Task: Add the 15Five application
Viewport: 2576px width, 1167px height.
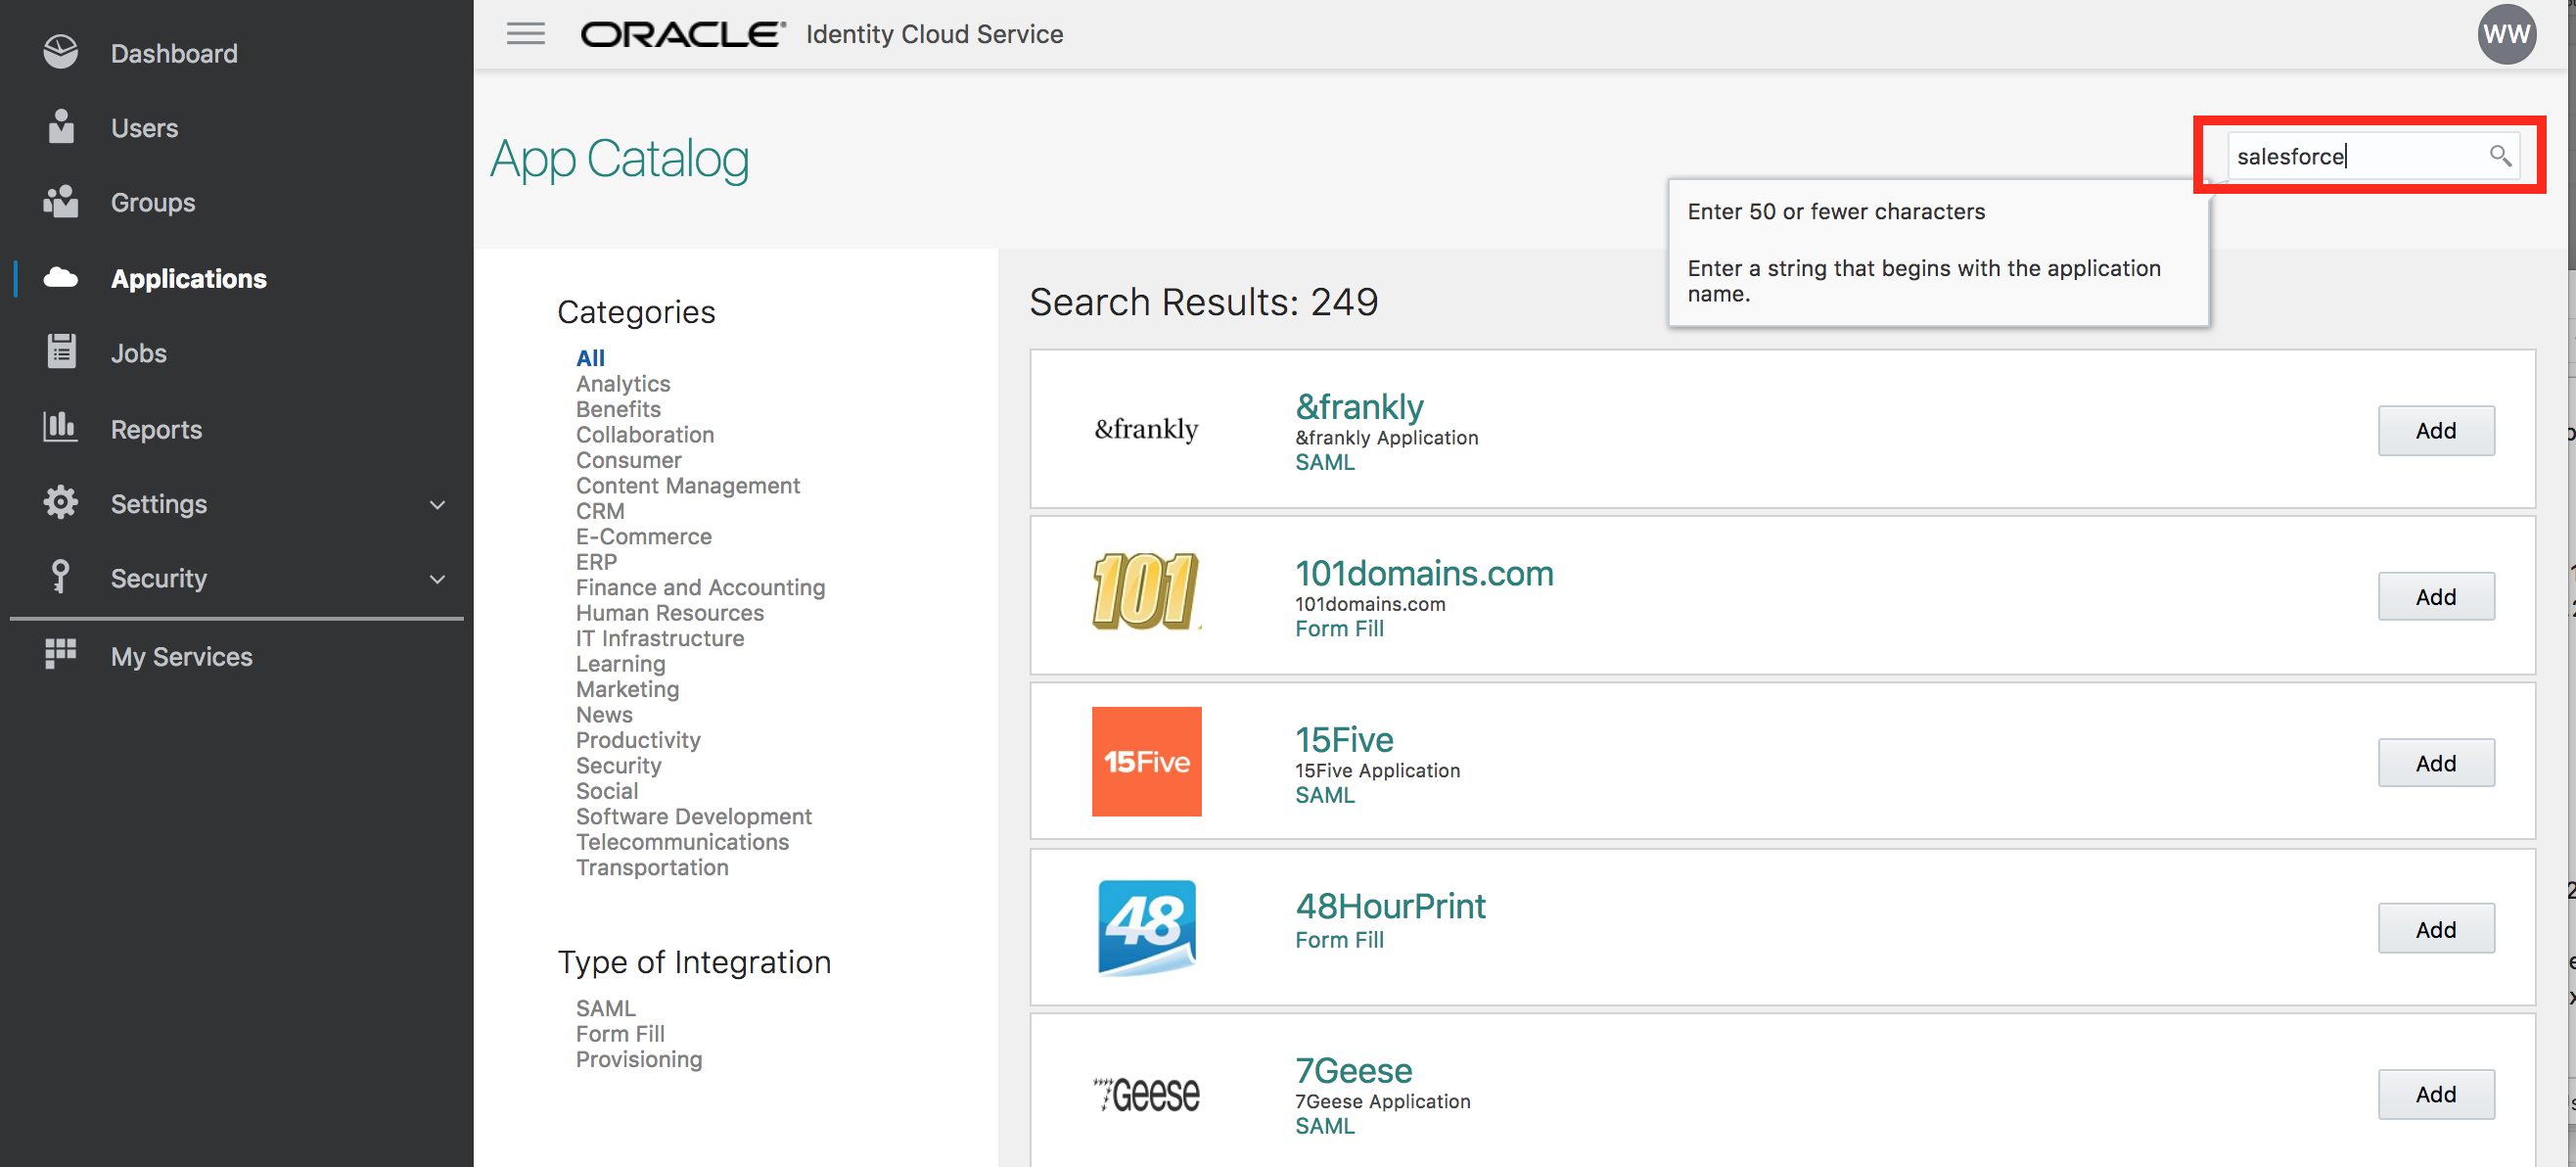Action: (2435, 763)
